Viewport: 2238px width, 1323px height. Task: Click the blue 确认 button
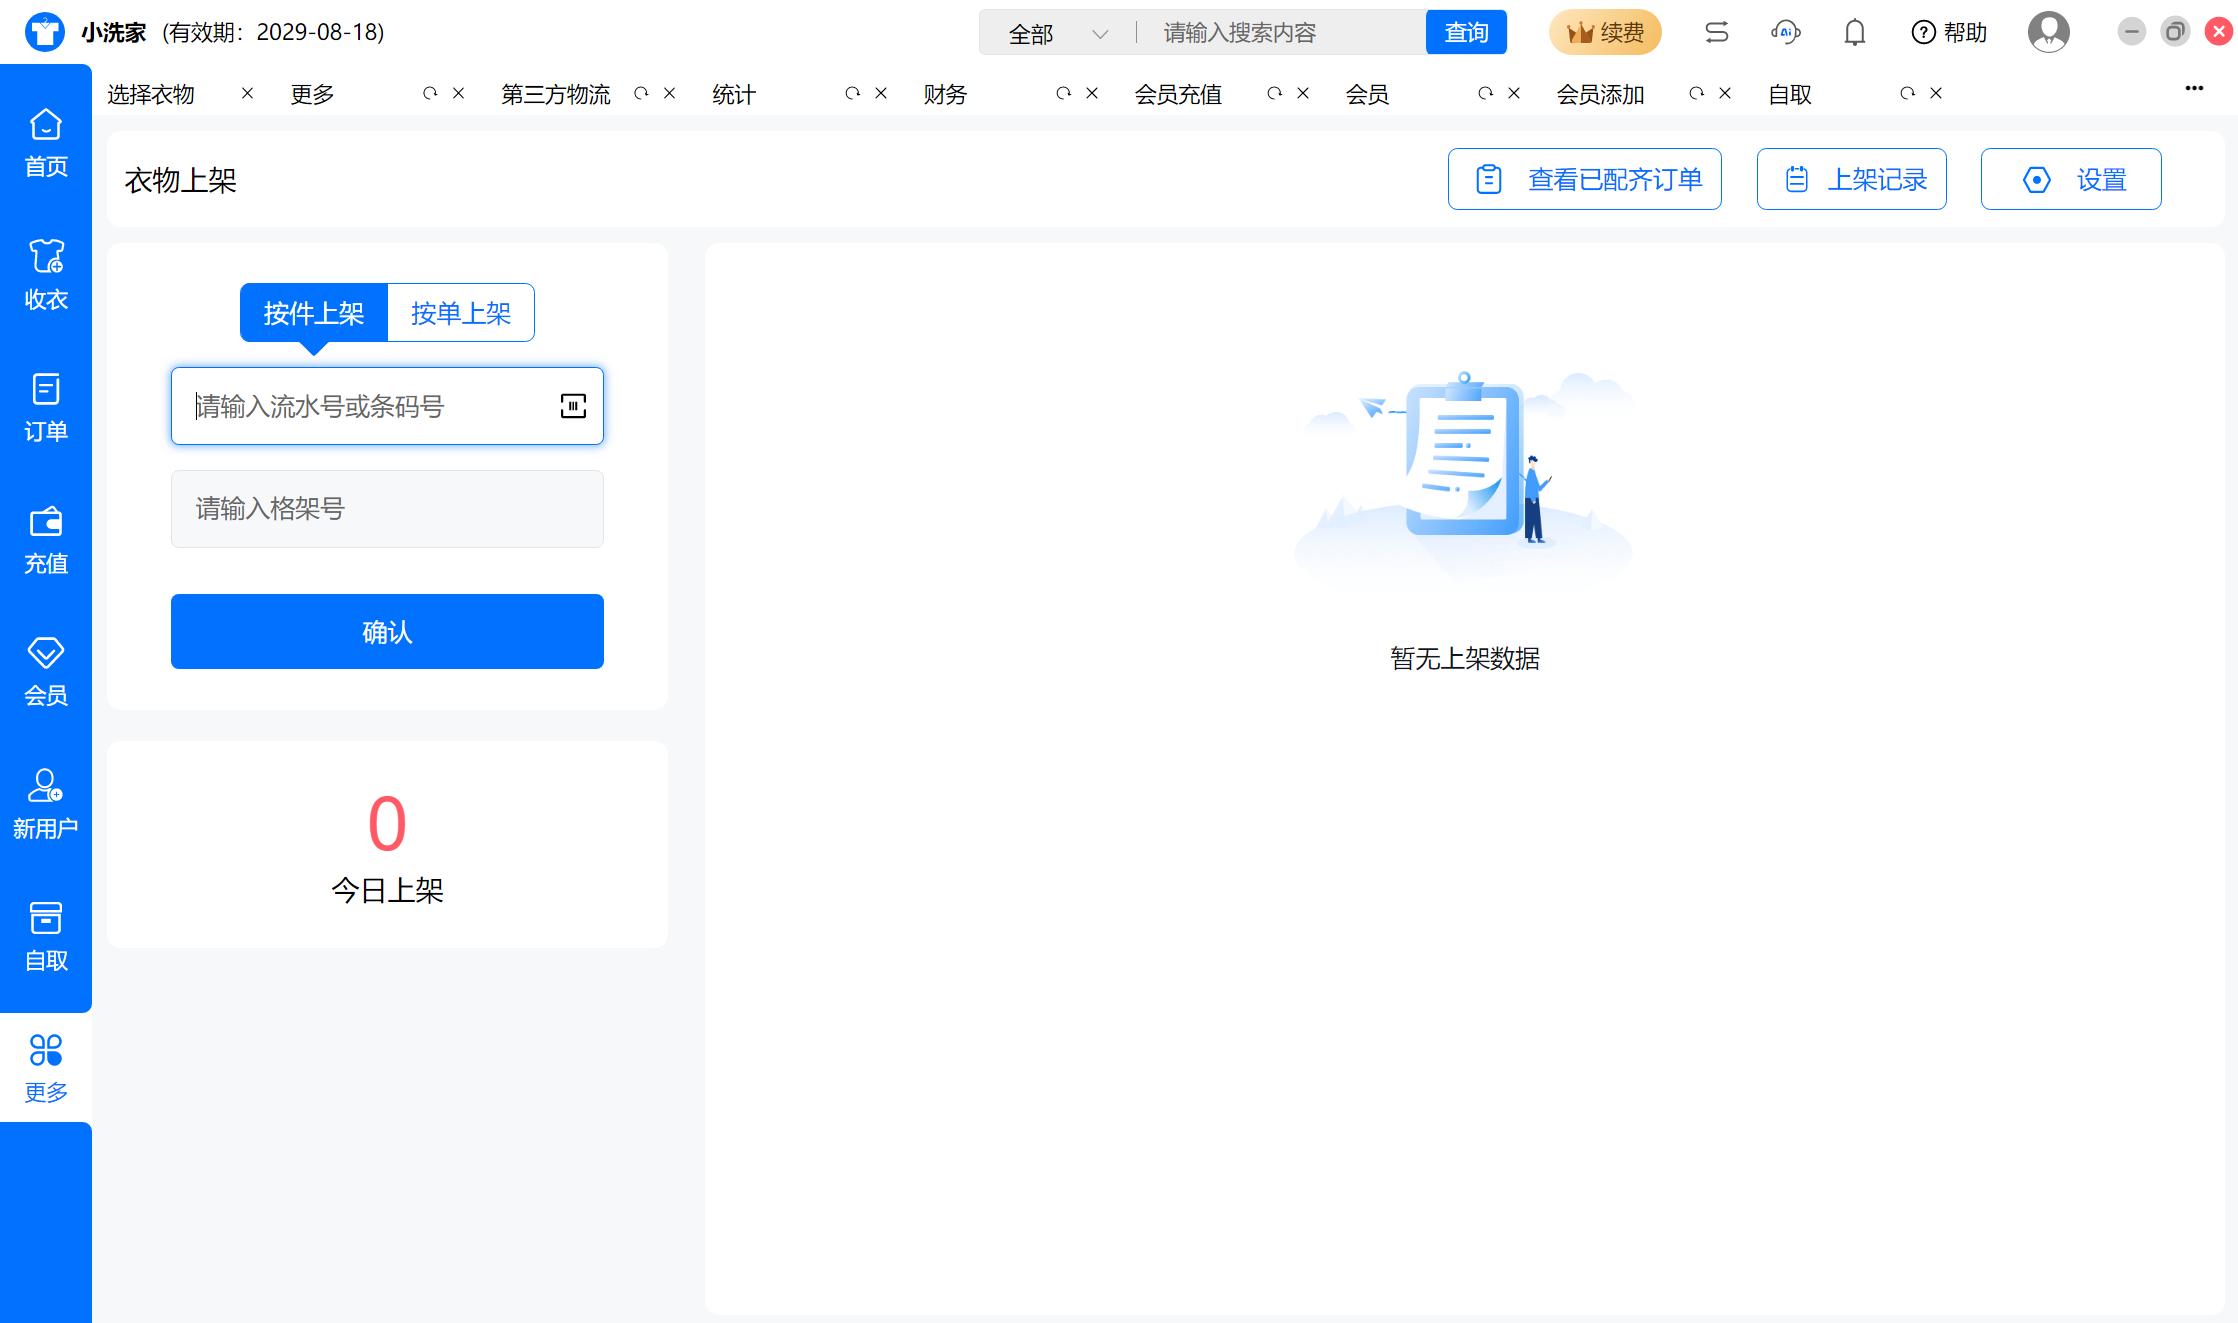pyautogui.click(x=387, y=631)
